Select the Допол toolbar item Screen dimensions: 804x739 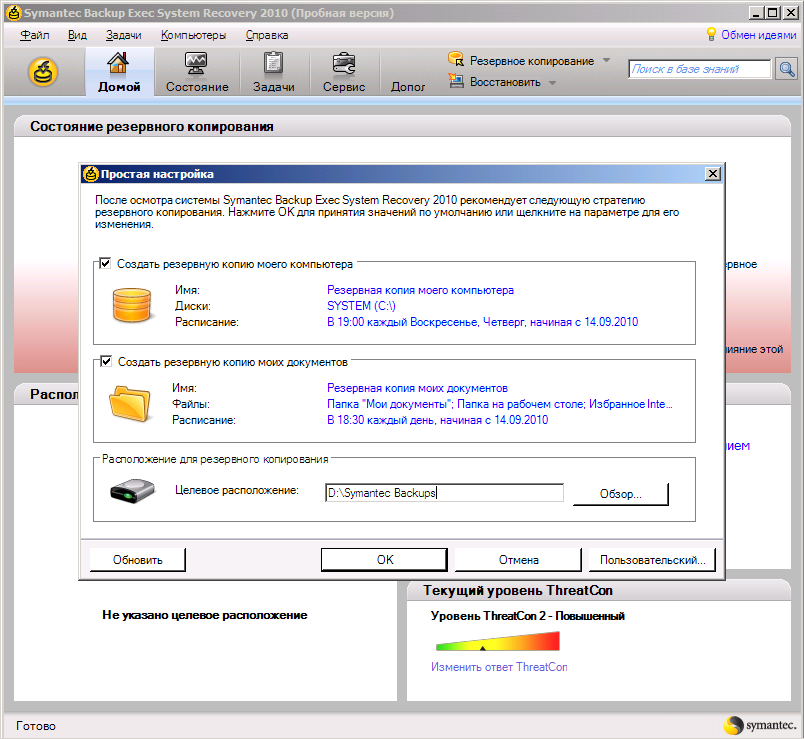point(408,87)
